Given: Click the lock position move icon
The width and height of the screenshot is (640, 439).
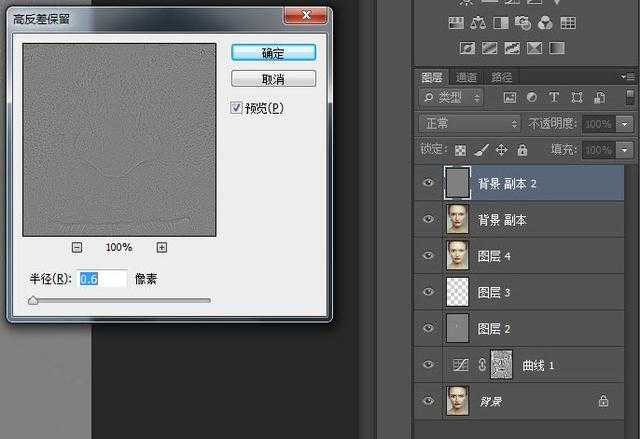Looking at the screenshot, I should click(x=501, y=150).
